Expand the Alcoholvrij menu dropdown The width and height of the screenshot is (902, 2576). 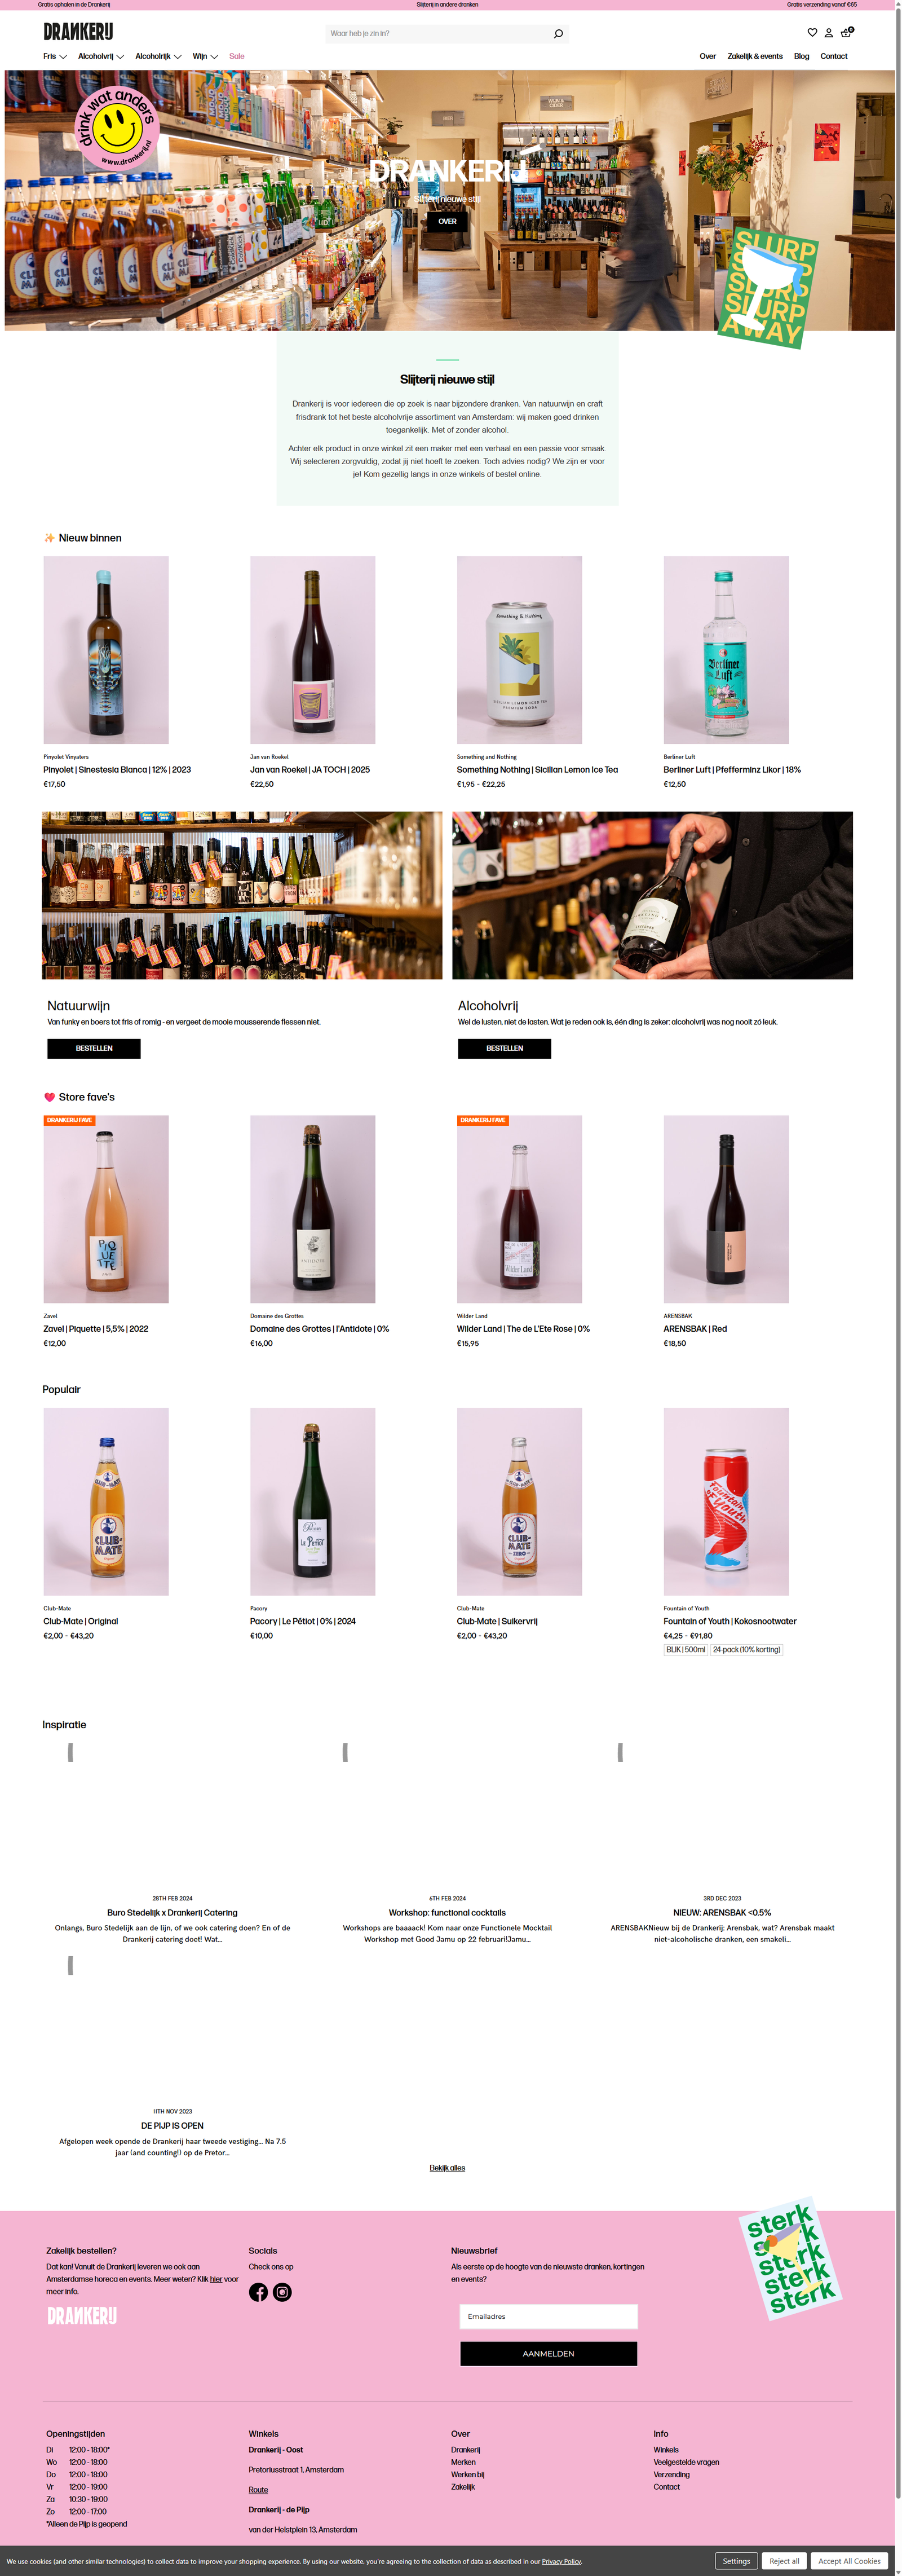tap(101, 57)
